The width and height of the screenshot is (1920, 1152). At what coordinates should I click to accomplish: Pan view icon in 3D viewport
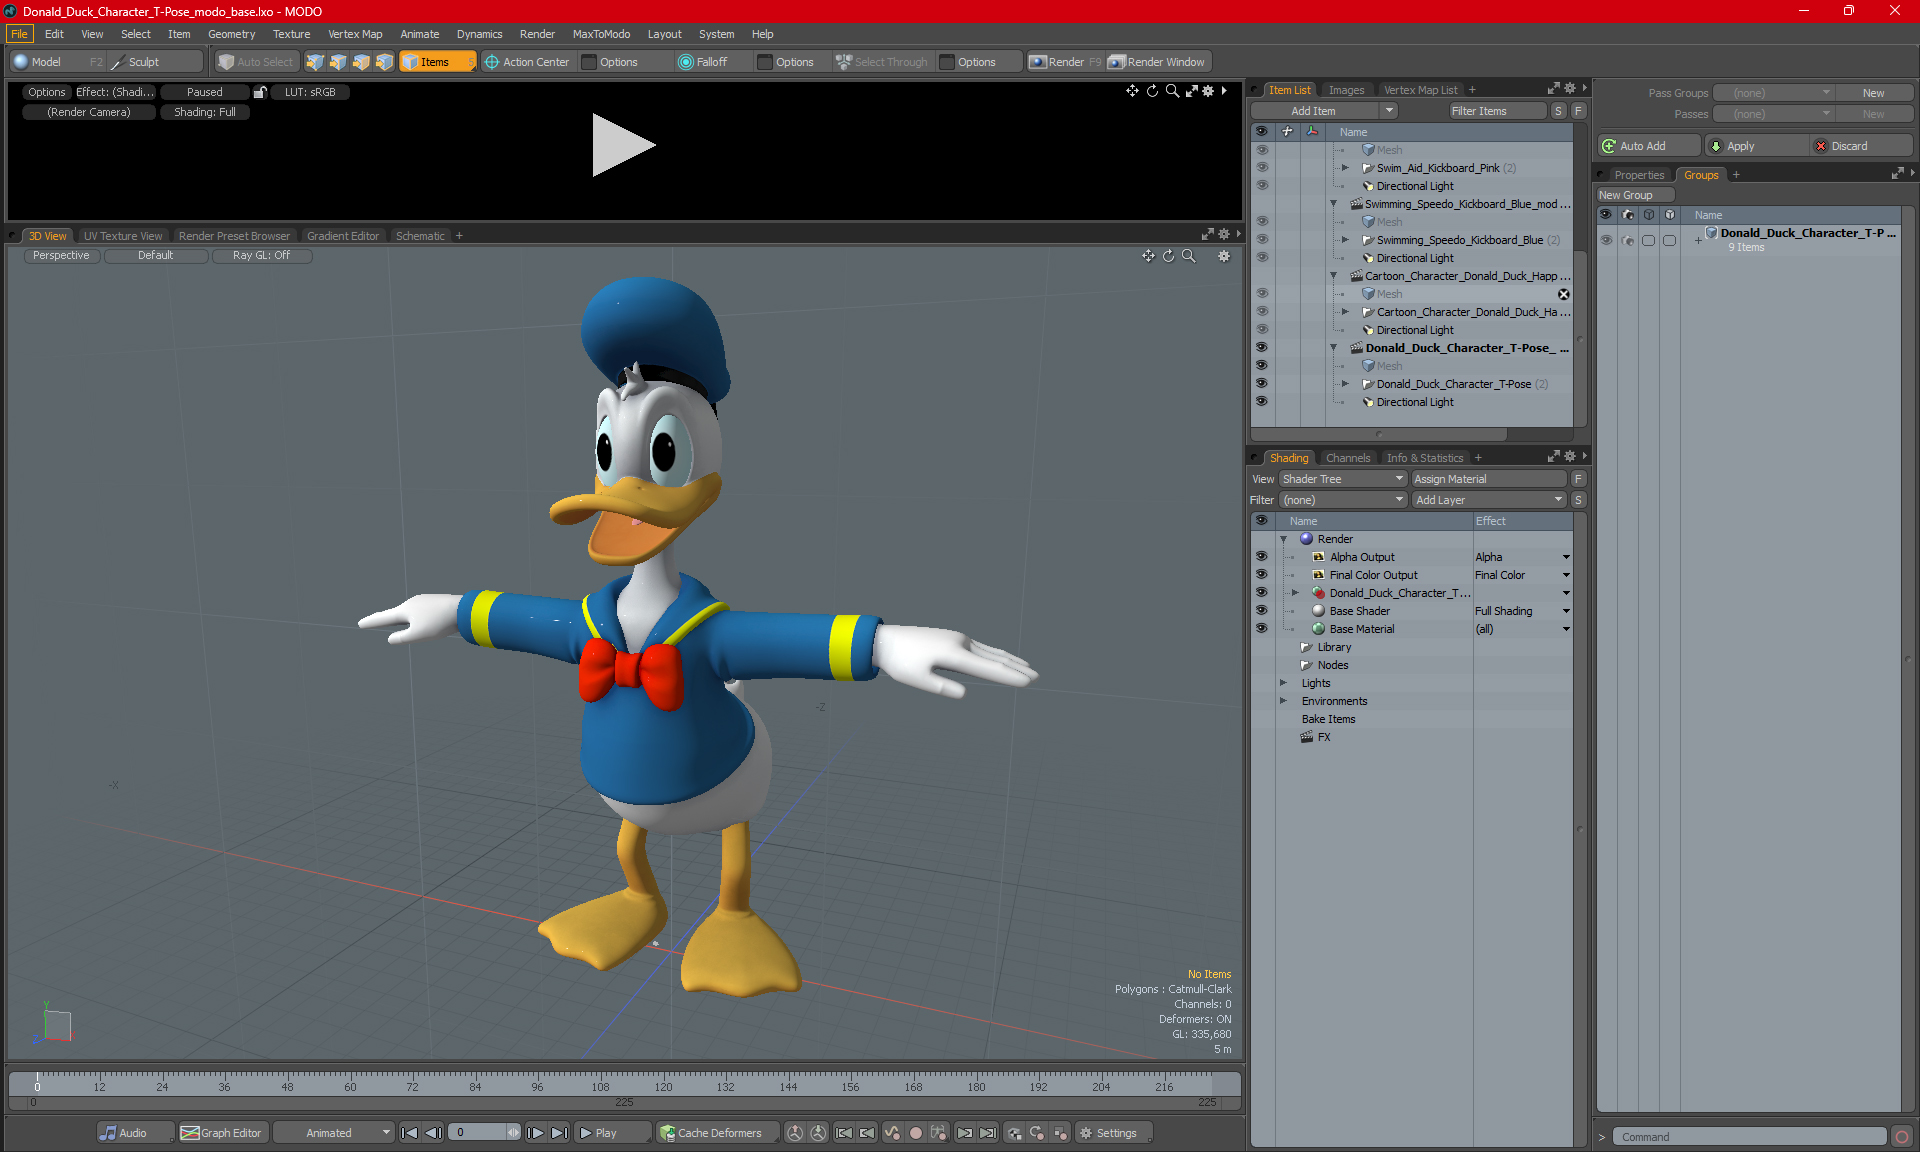[x=1148, y=256]
